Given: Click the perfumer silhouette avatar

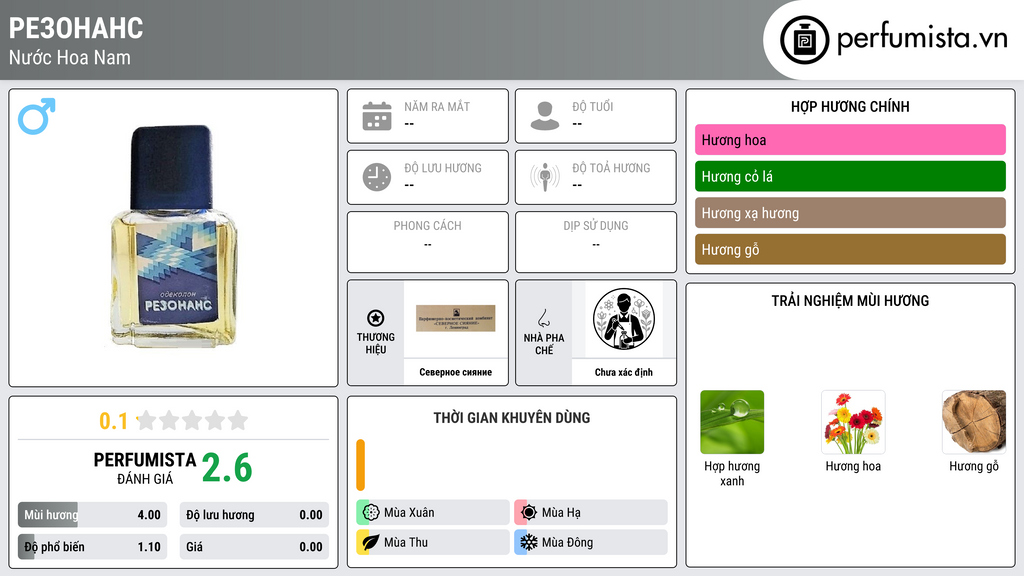Looking at the screenshot, I should pos(624,319).
